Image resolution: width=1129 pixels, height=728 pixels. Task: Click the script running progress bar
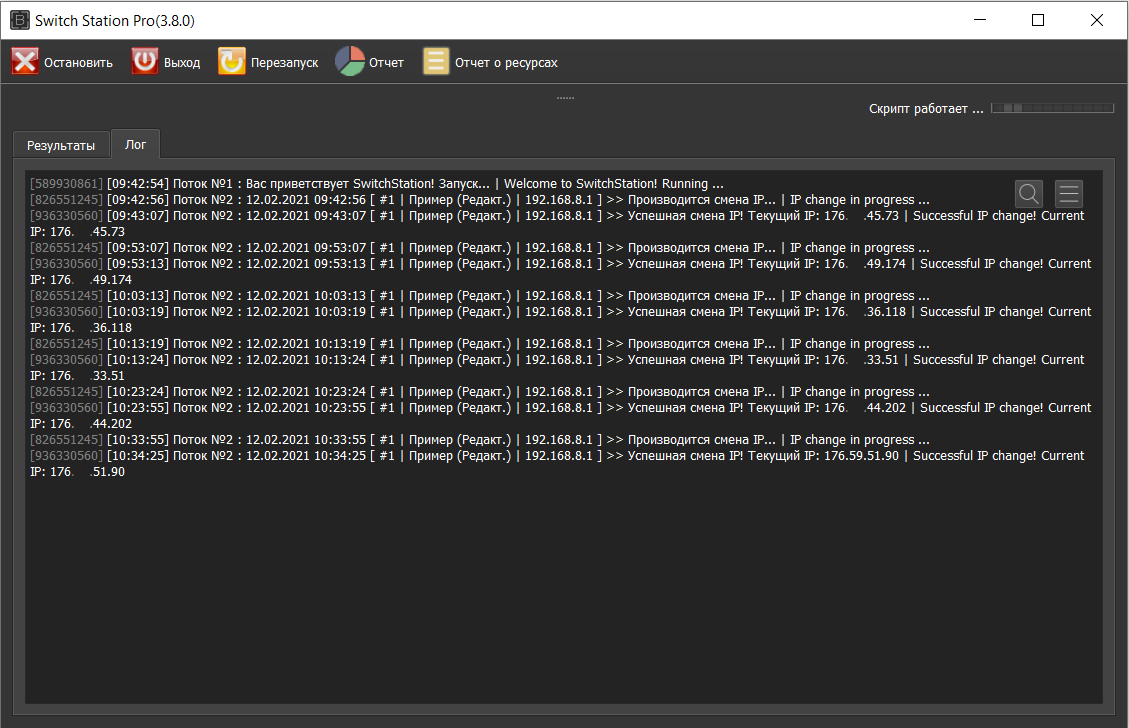click(1053, 108)
